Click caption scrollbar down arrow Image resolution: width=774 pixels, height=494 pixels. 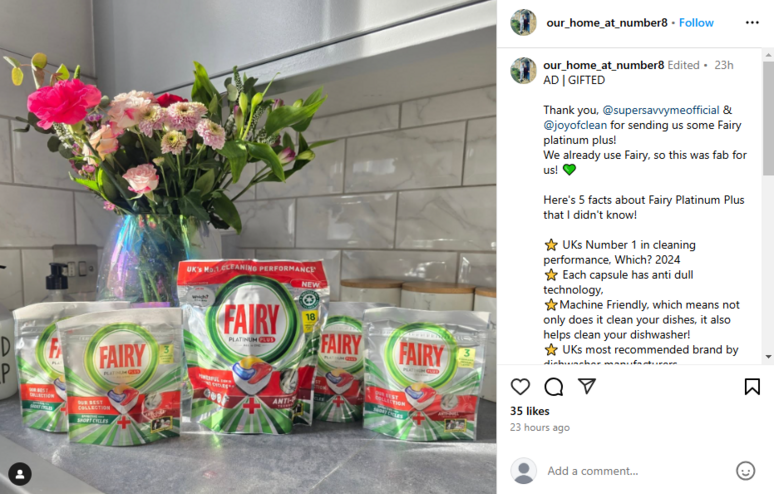[769, 356]
